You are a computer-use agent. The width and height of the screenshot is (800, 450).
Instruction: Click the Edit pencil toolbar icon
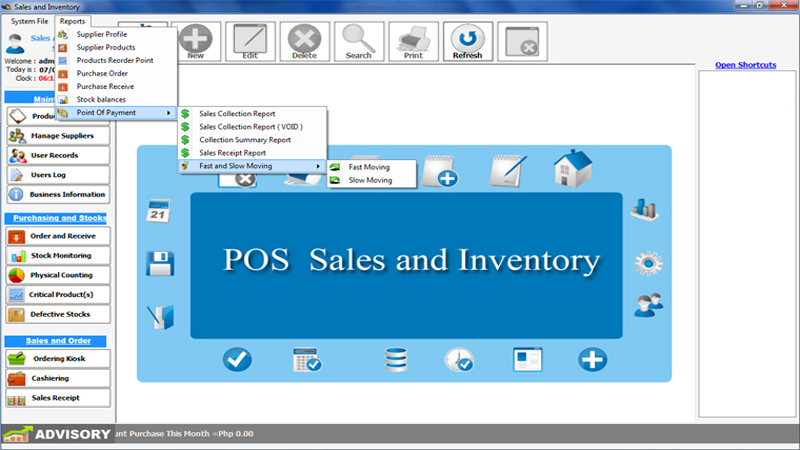pos(249,43)
